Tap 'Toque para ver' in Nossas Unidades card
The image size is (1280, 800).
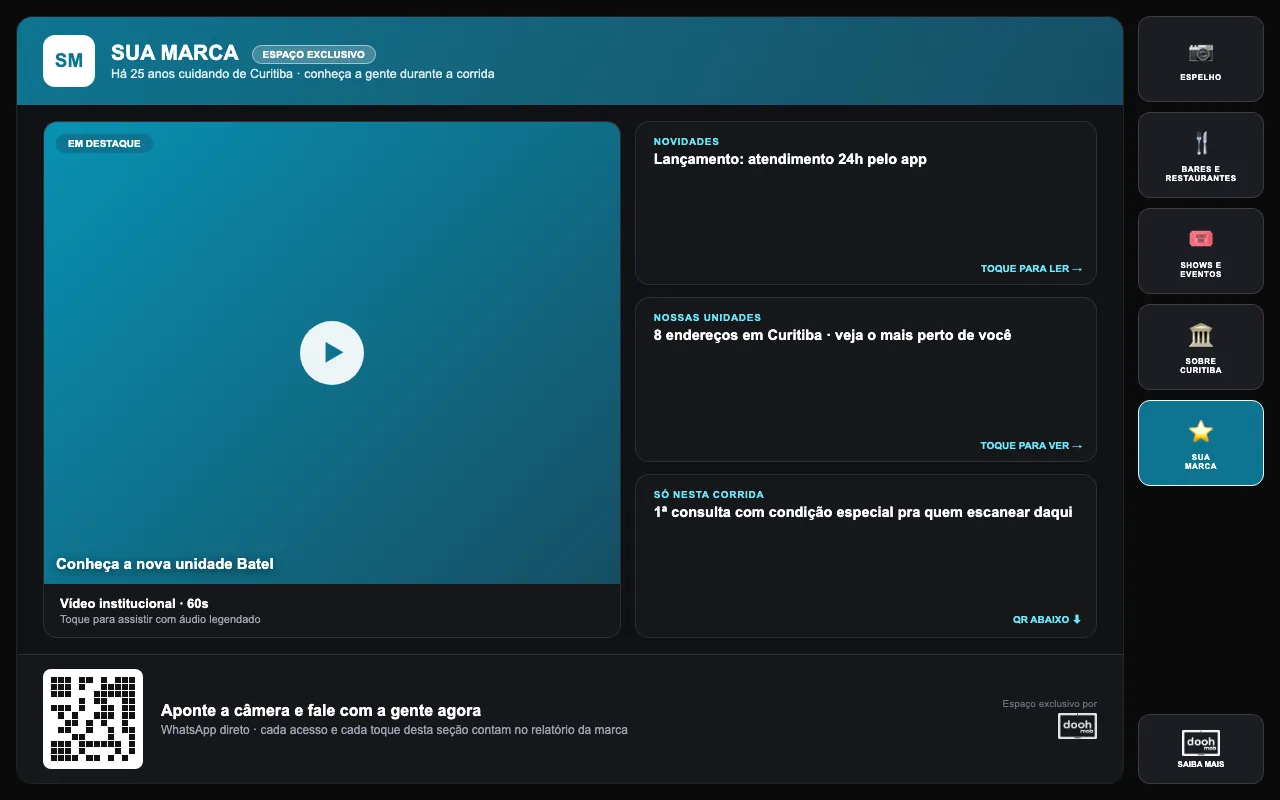(x=1031, y=446)
